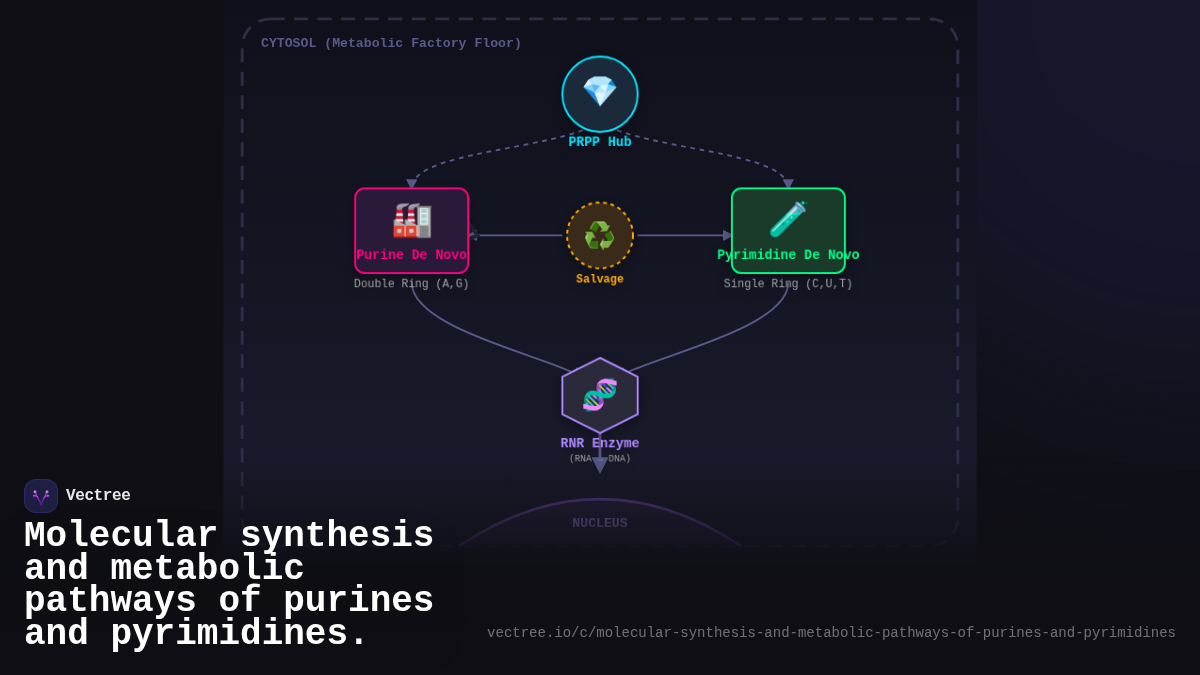The image size is (1200, 675).
Task: Click the Vectree logo icon
Action: [40, 495]
